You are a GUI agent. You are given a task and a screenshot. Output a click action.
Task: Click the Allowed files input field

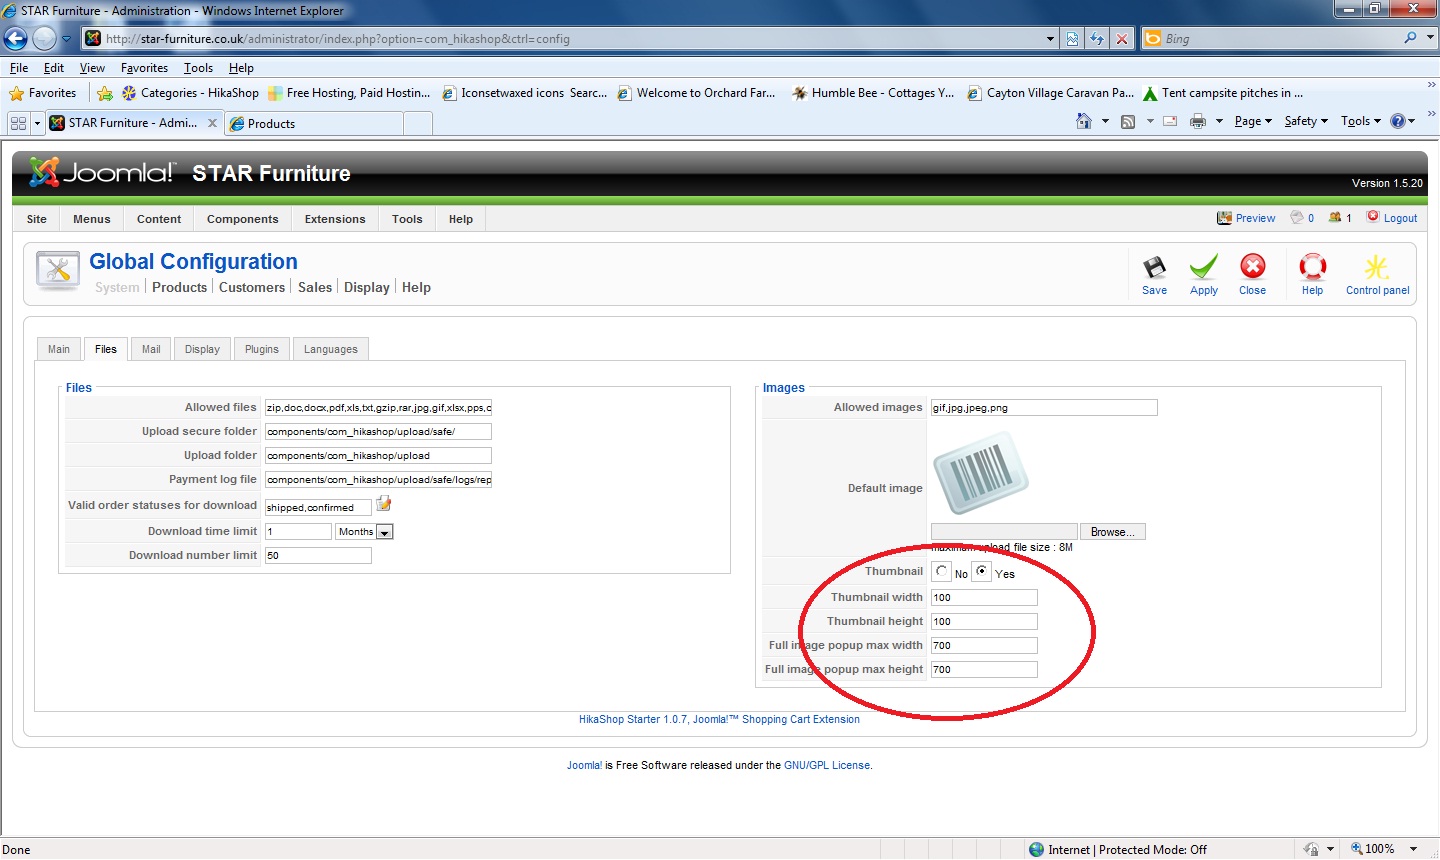click(x=378, y=407)
